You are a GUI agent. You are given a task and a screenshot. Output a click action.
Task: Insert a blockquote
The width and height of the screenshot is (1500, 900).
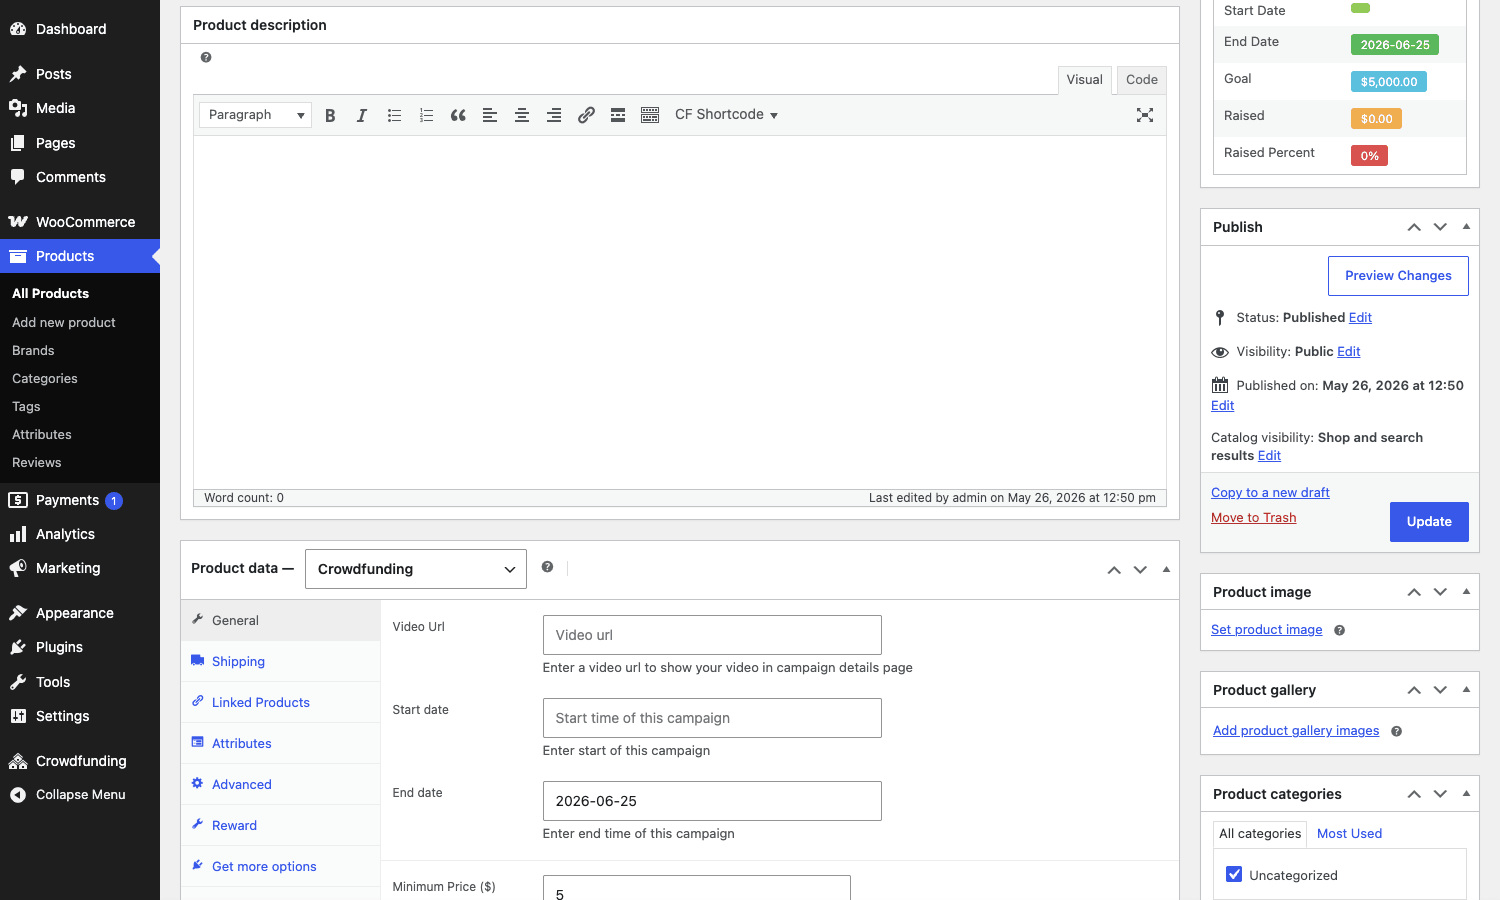click(458, 115)
